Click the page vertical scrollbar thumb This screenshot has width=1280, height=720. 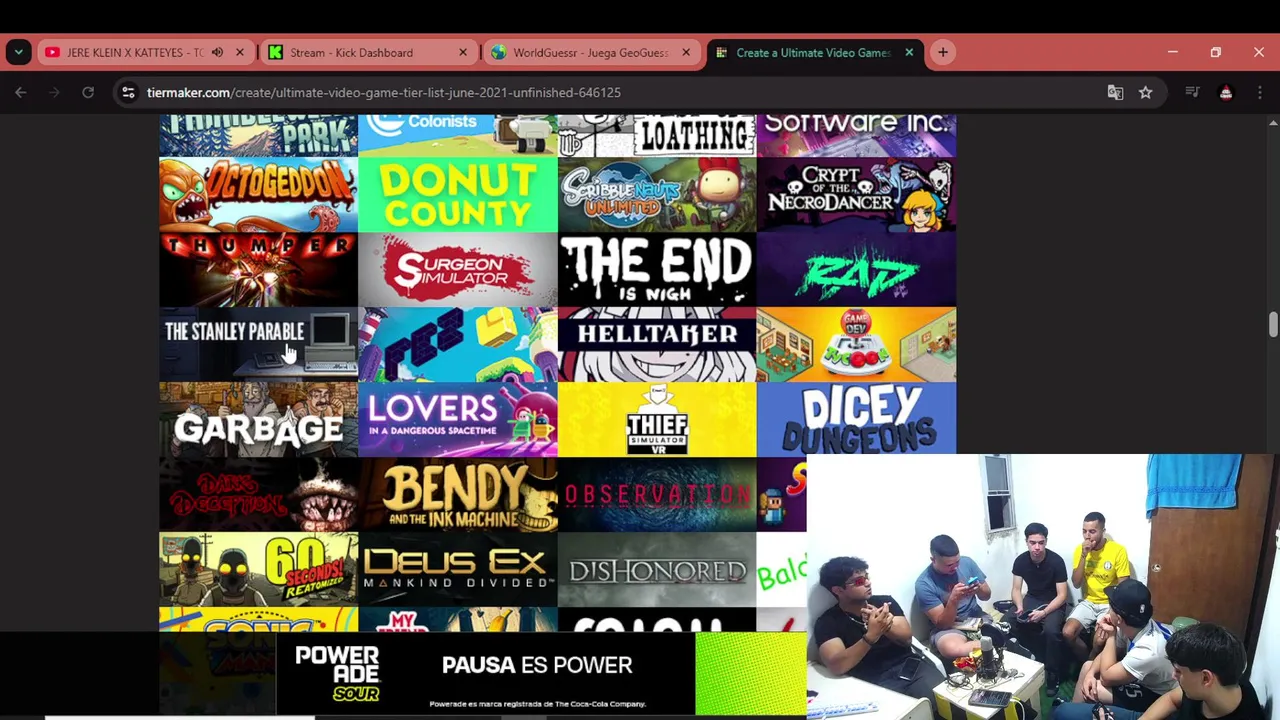(1272, 325)
